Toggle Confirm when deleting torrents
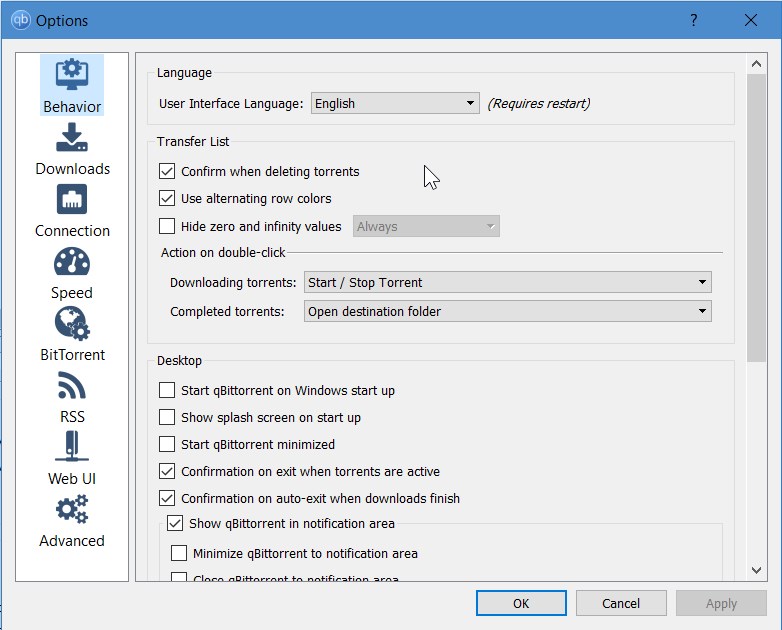 pos(167,172)
